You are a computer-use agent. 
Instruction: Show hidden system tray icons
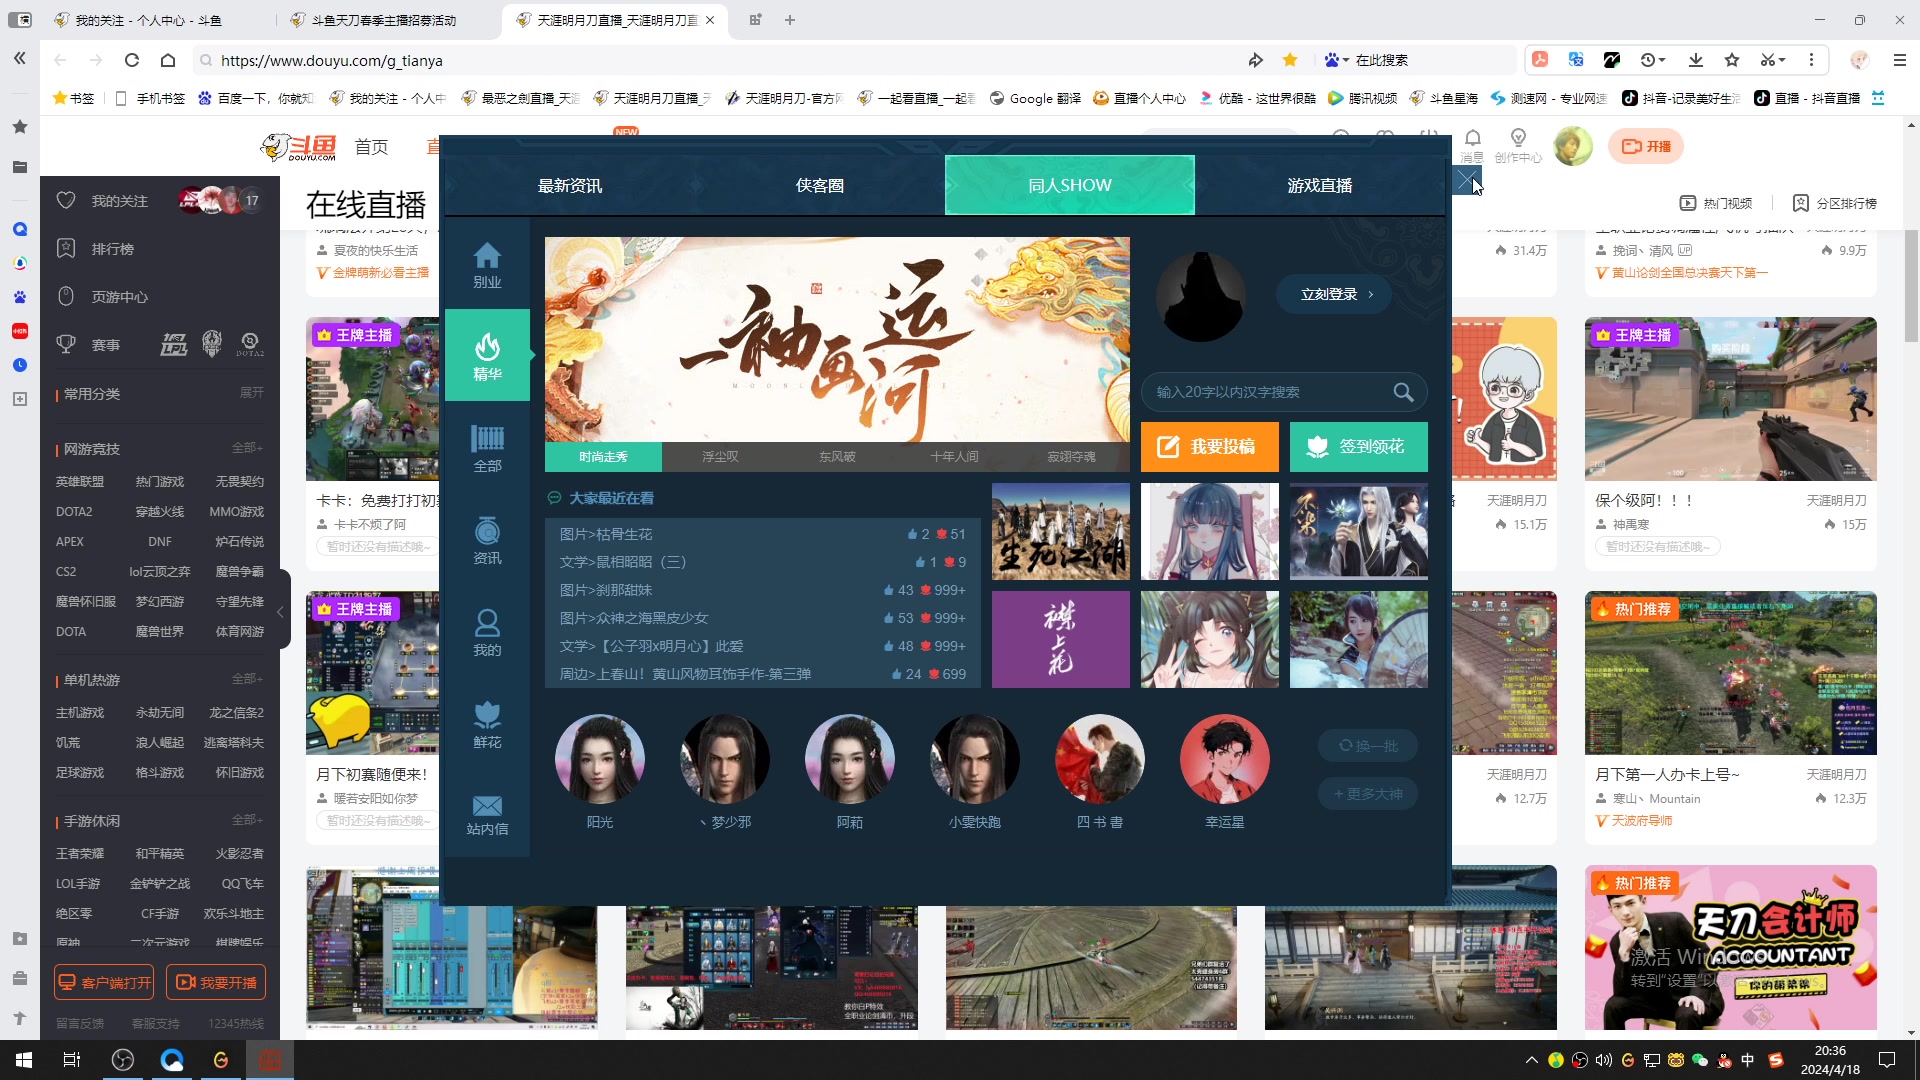(x=1531, y=1060)
